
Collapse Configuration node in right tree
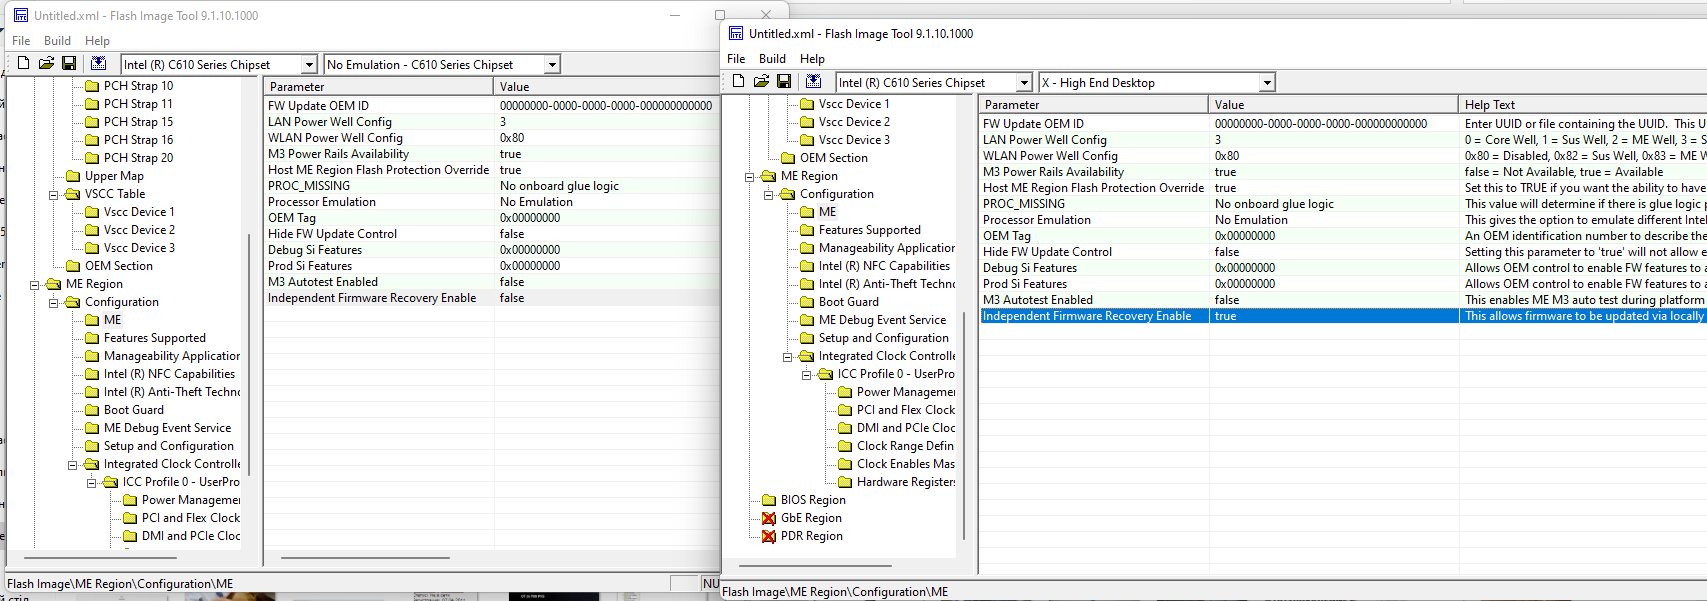coord(769,194)
